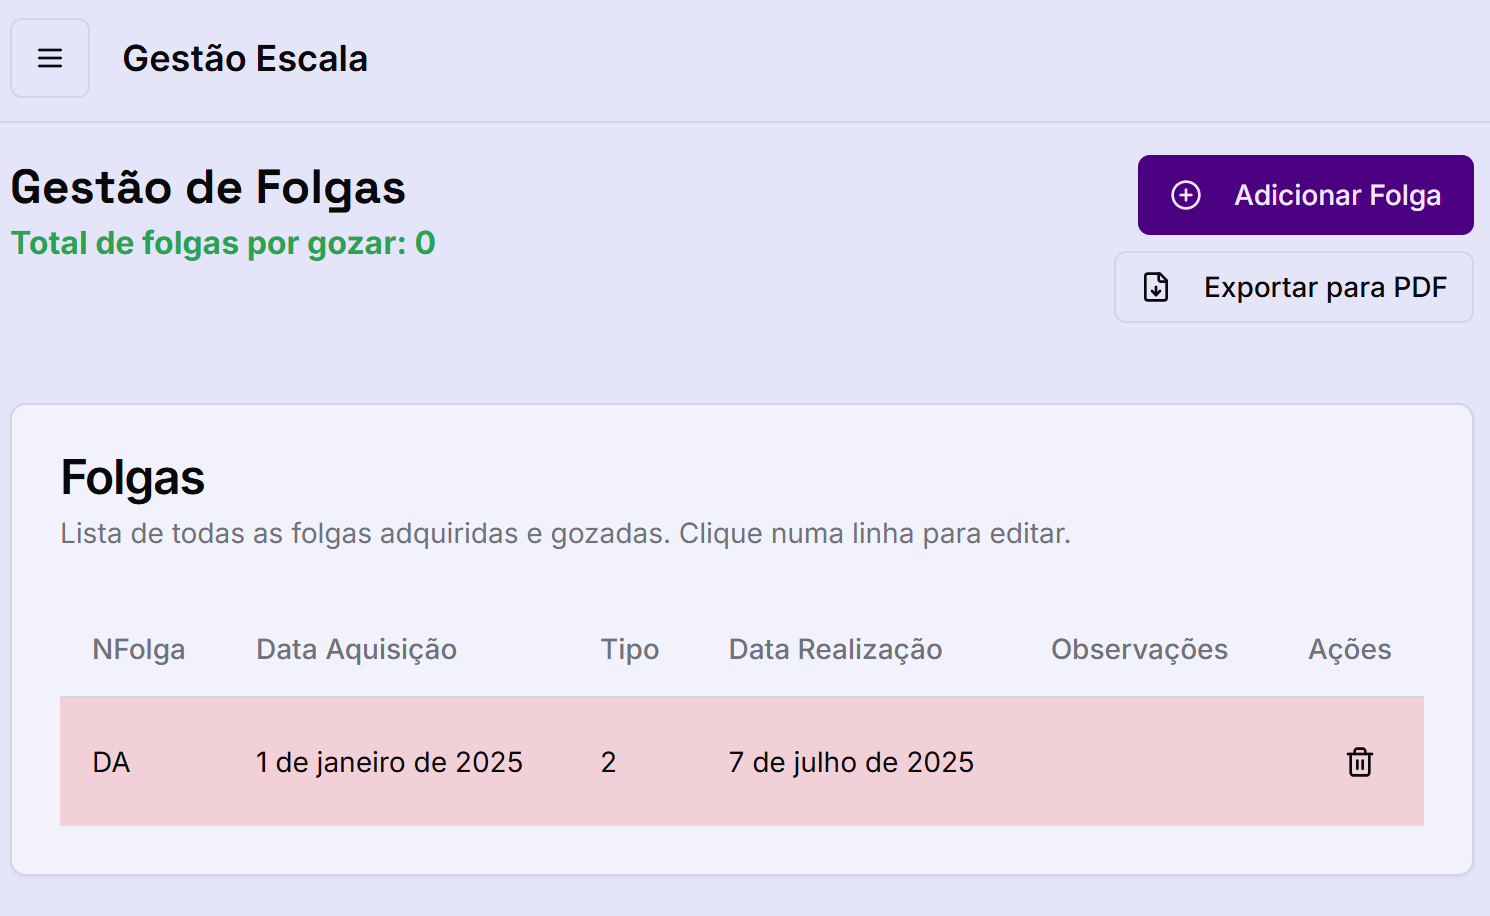Click the Tipo value 2 in the row
The image size is (1490, 916).
coord(608,762)
